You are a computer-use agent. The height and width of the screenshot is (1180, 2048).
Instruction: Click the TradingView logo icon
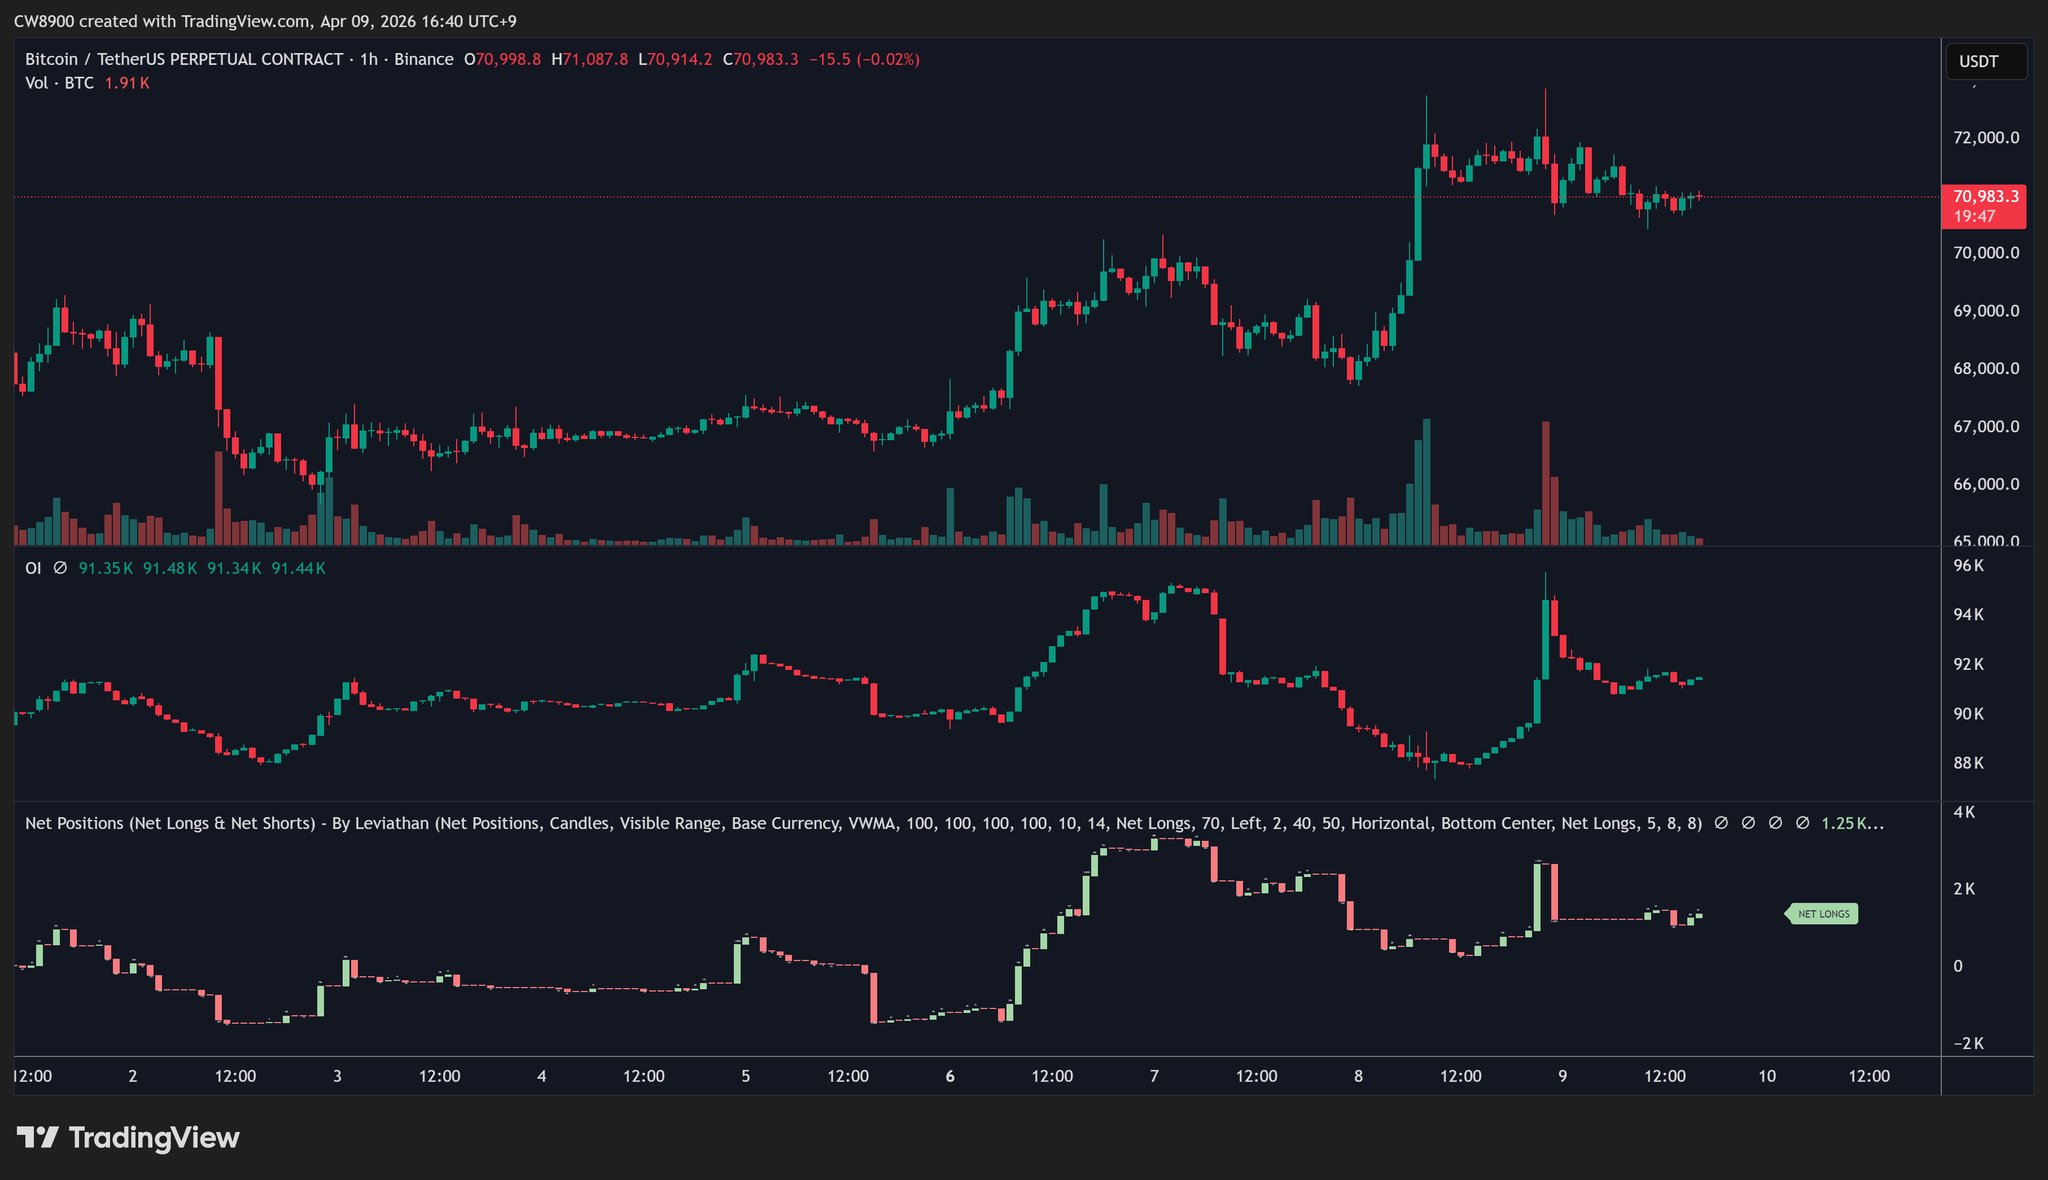click(38, 1137)
